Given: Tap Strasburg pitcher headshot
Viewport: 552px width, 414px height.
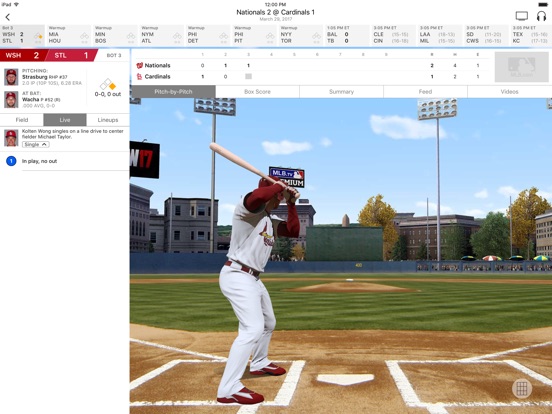Looking at the screenshot, I should 11,77.
